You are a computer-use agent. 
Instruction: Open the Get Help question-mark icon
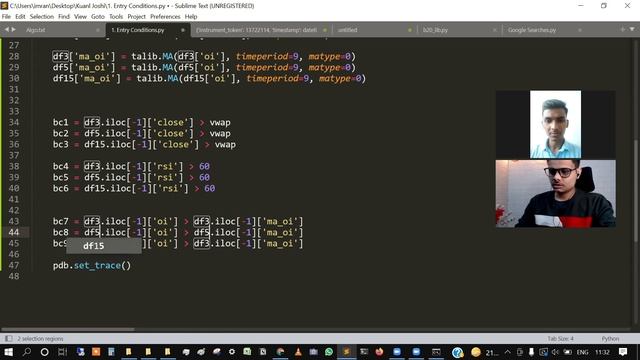458,352
